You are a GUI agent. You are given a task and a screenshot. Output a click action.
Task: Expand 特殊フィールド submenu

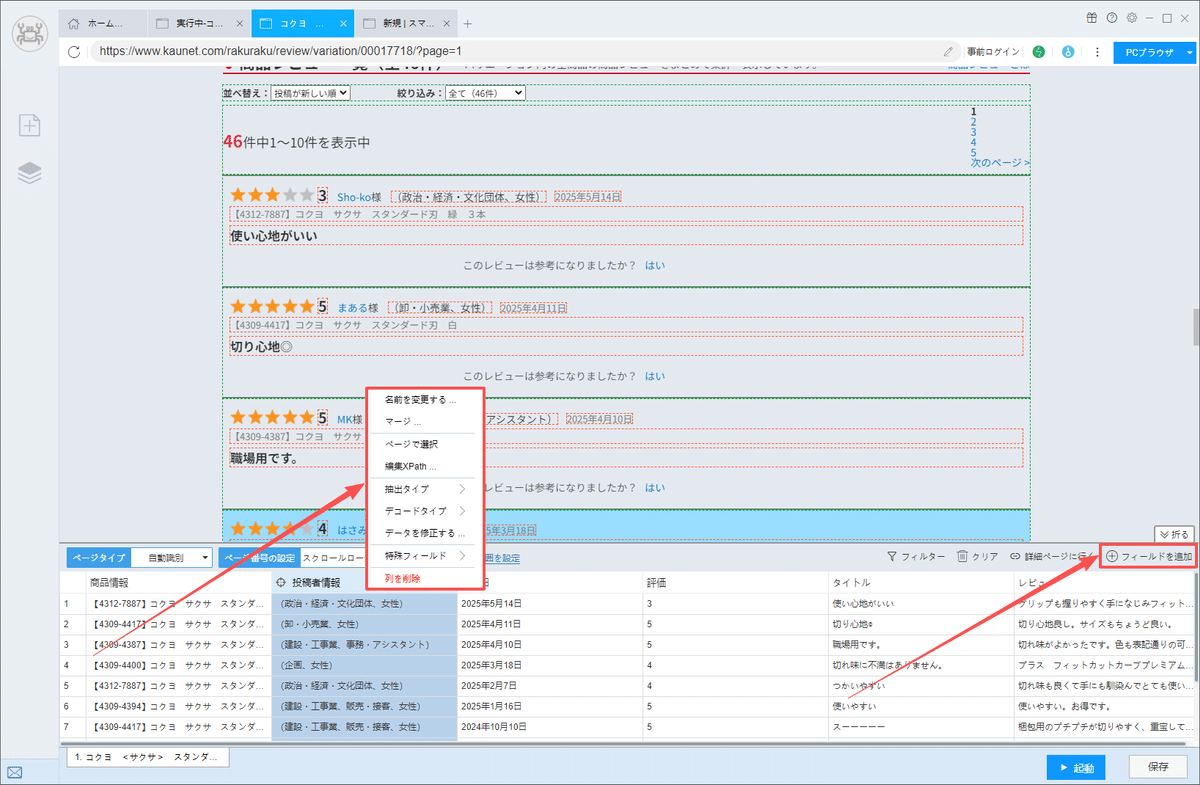coord(425,555)
